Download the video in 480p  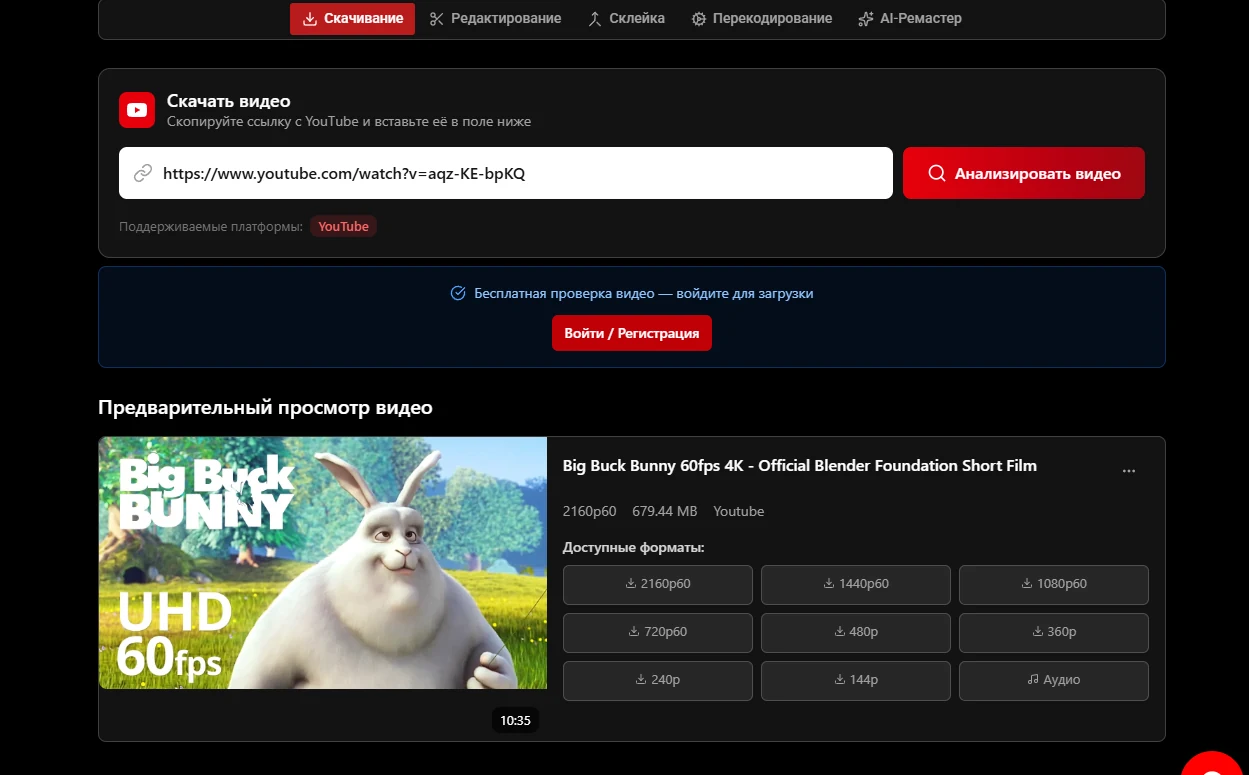point(856,632)
